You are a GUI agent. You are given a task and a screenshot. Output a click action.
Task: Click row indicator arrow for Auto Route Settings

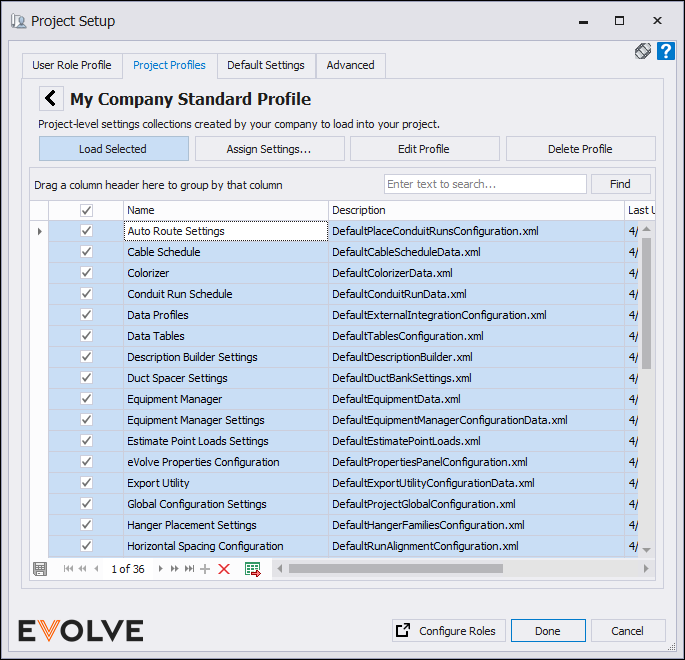39,231
